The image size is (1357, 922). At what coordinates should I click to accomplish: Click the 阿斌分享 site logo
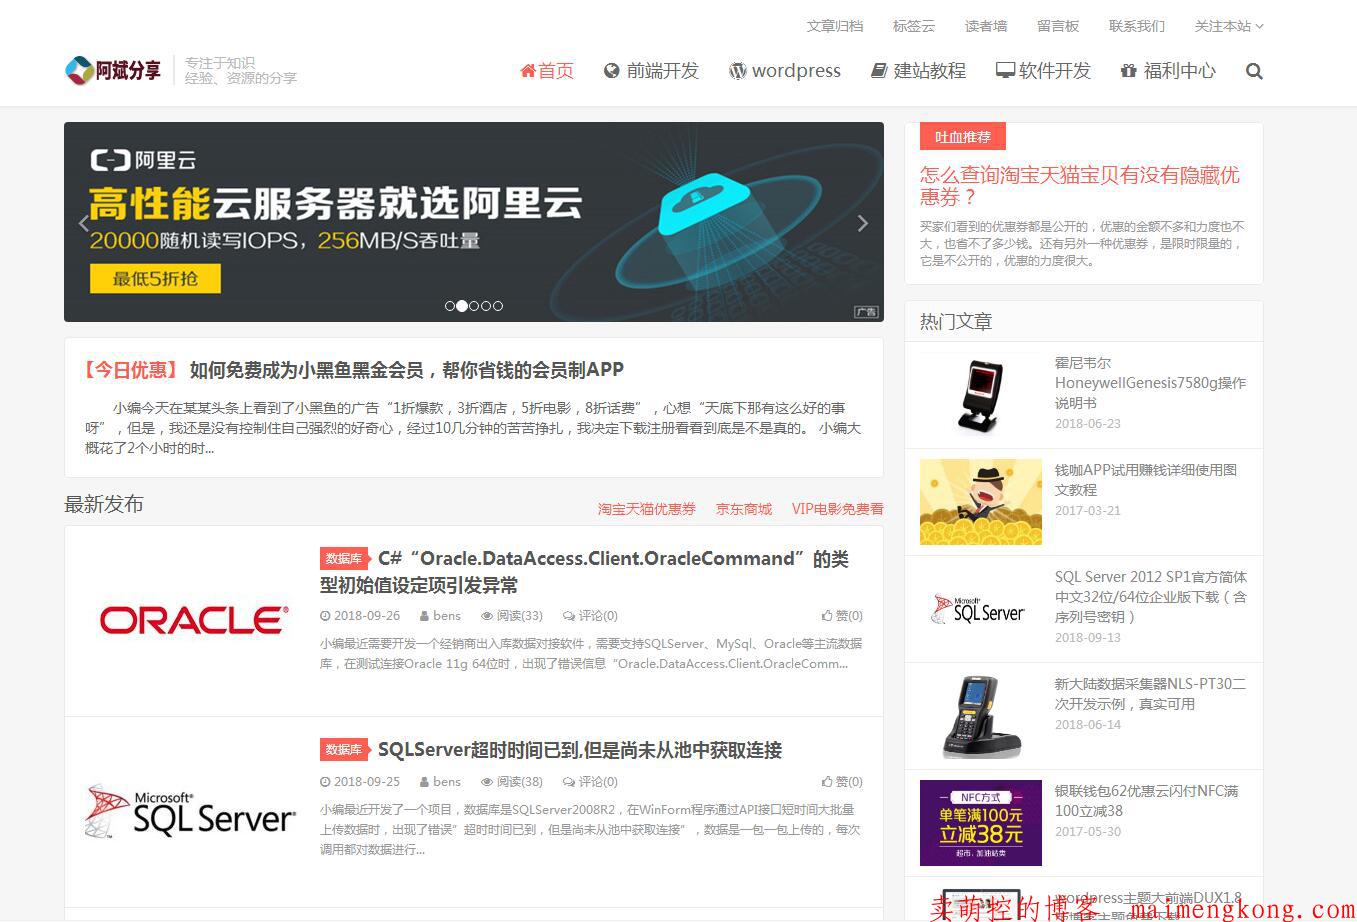(114, 70)
